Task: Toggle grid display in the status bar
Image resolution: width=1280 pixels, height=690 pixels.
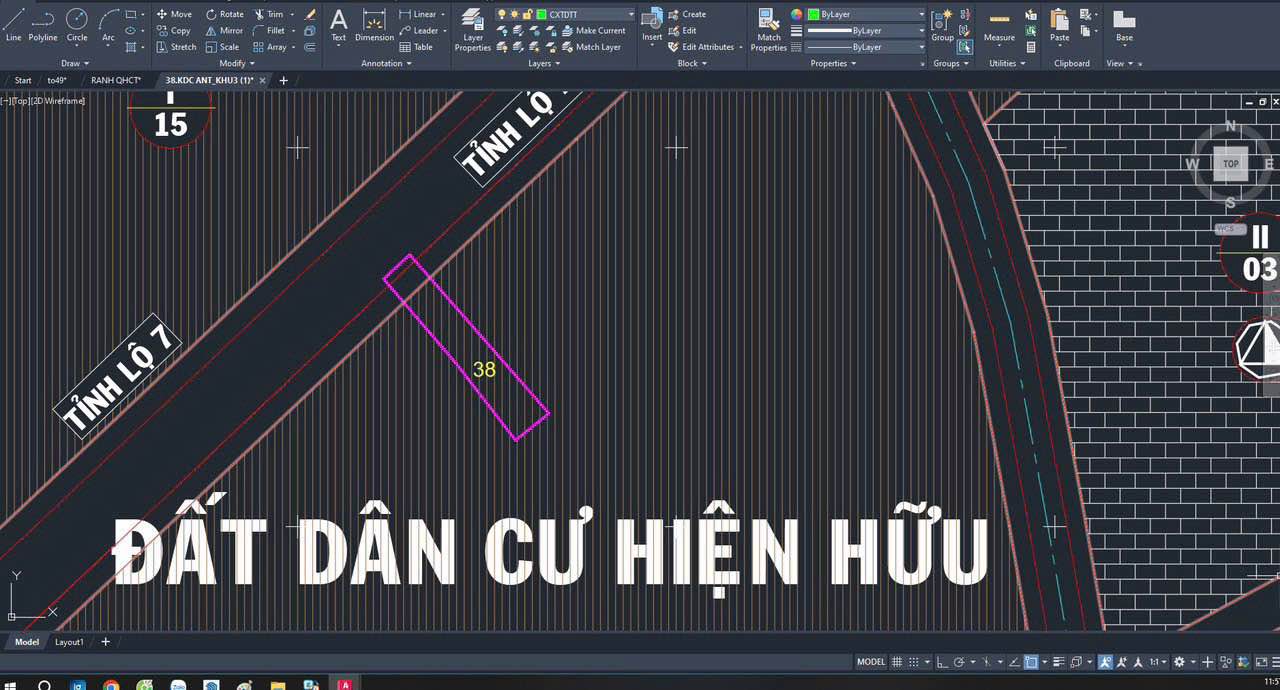Action: (897, 661)
